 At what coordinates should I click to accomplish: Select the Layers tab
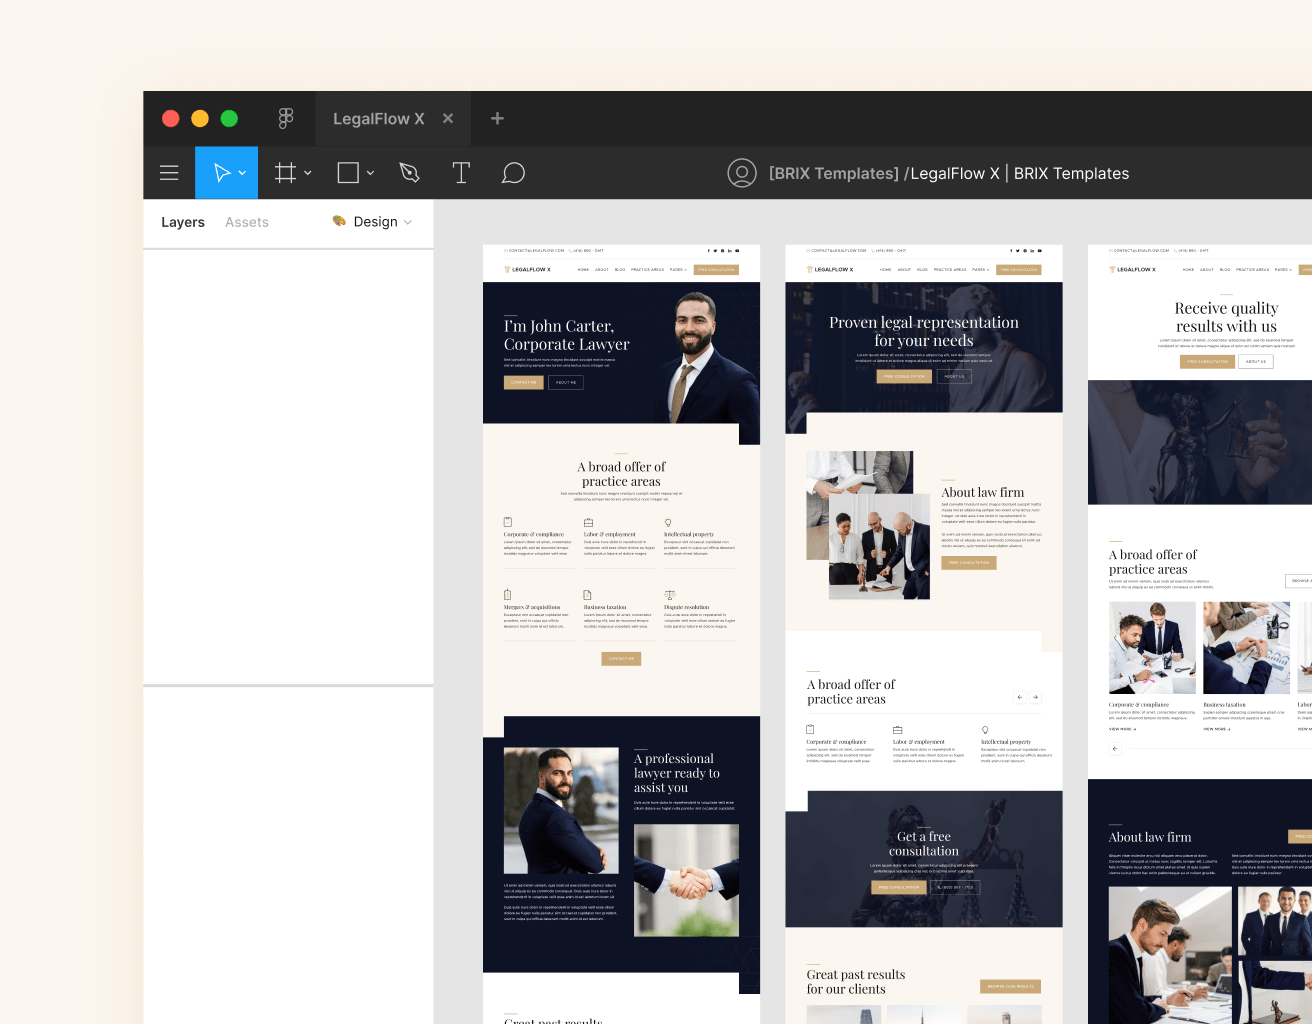pos(183,222)
